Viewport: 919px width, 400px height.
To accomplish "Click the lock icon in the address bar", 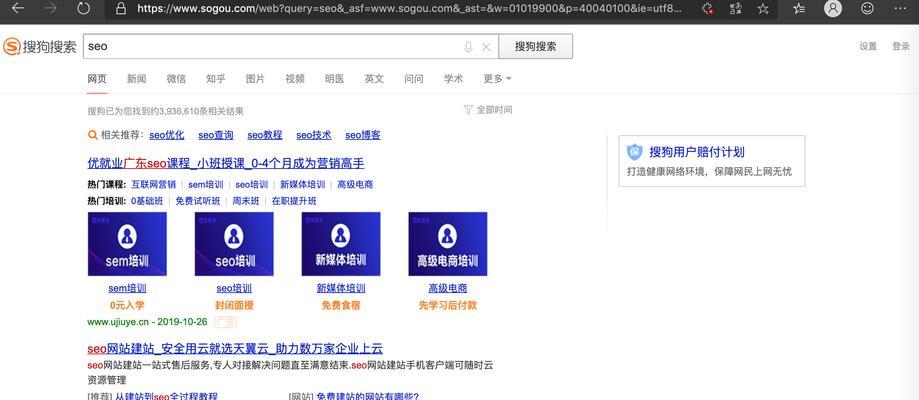I will tap(121, 9).
